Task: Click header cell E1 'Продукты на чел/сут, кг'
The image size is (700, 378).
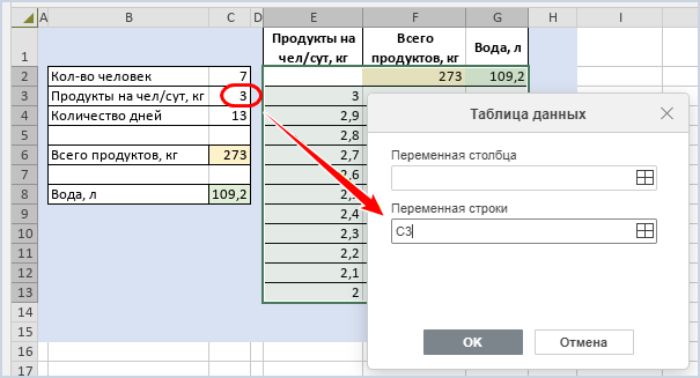Action: coord(313,47)
